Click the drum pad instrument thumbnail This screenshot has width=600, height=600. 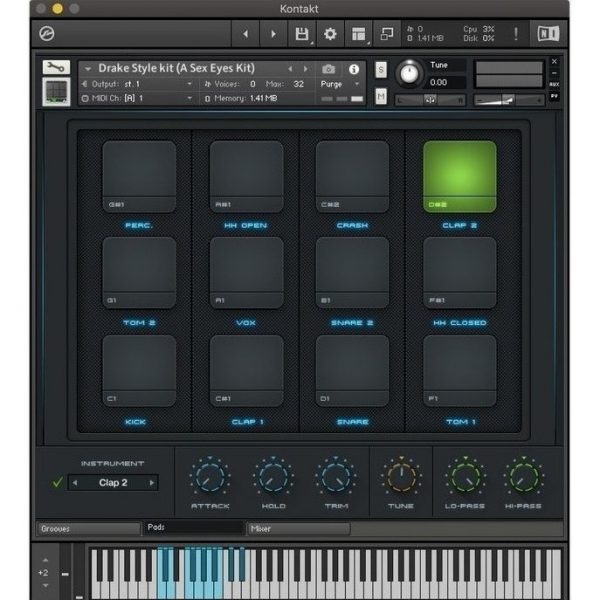tap(56, 91)
